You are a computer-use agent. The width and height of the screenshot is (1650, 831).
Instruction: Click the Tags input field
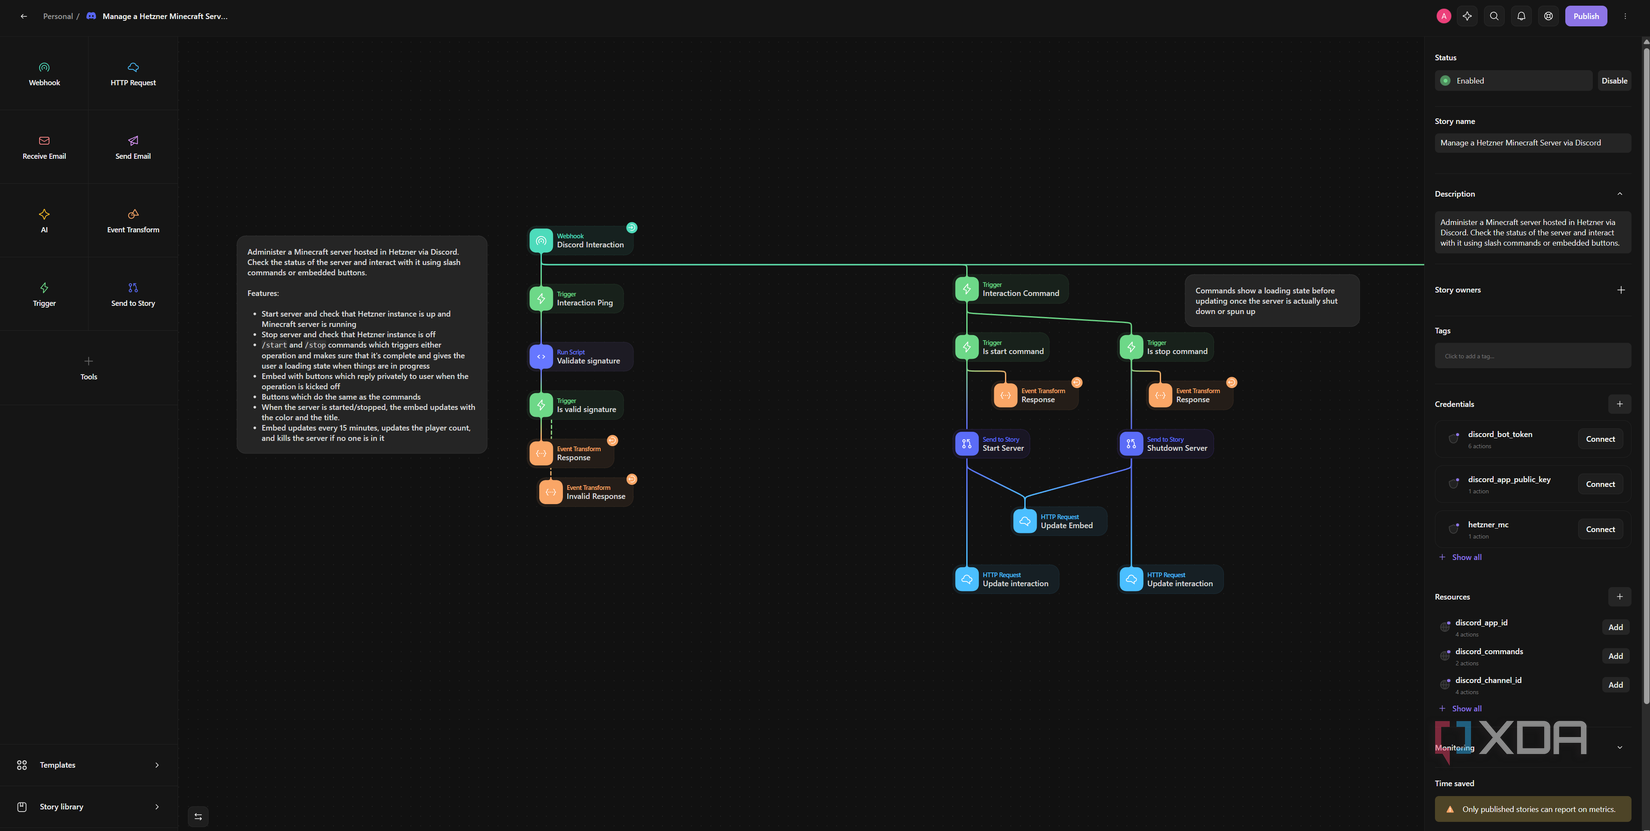pyautogui.click(x=1532, y=356)
